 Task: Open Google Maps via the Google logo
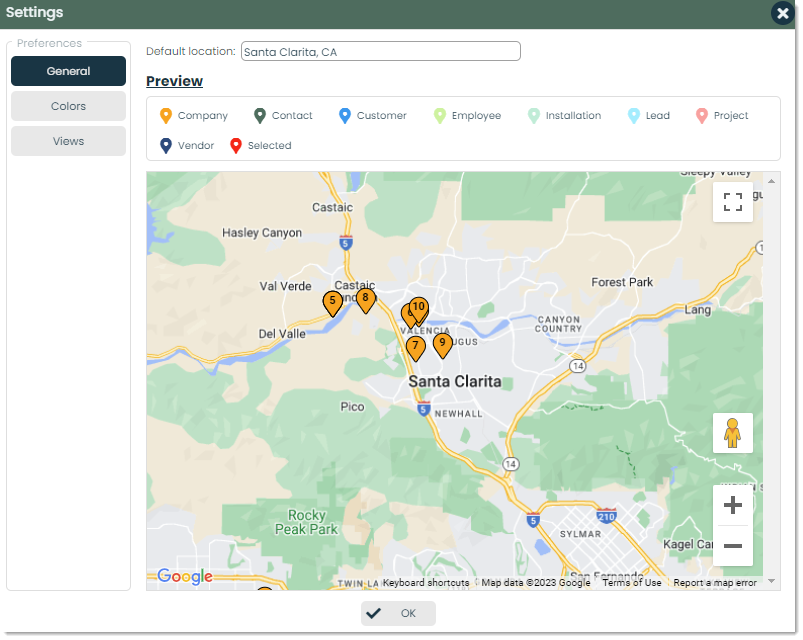185,577
